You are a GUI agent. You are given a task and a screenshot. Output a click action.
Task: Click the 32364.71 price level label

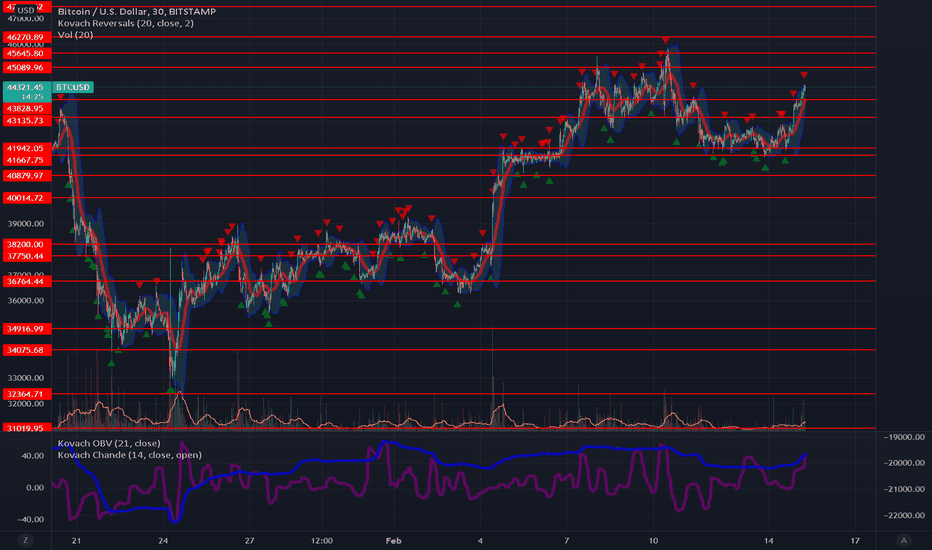[x=27, y=394]
